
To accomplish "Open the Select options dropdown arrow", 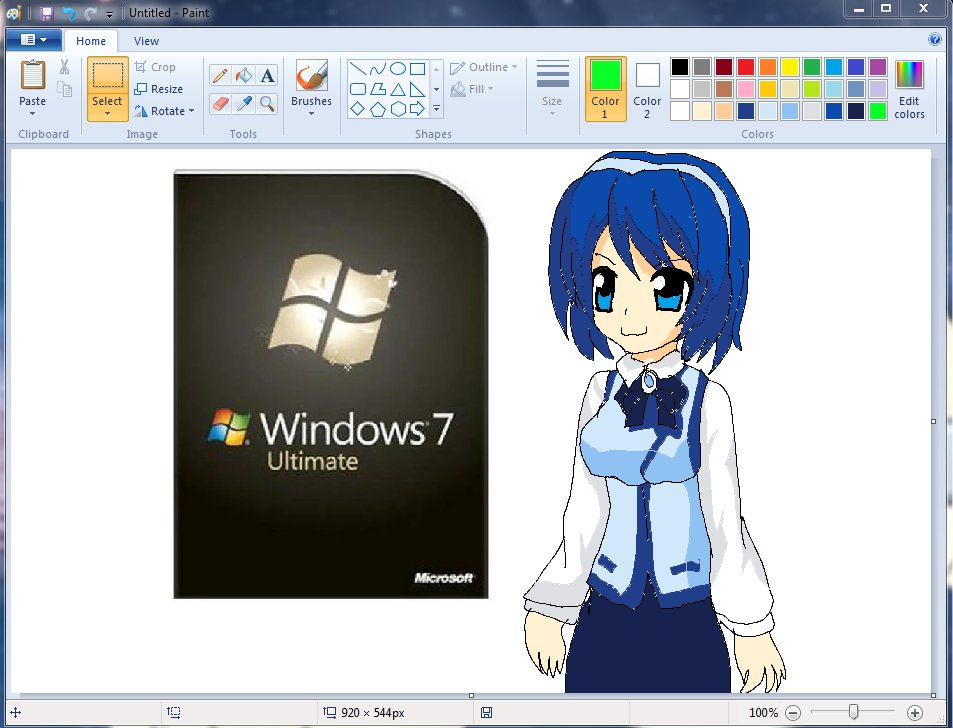I will (x=108, y=114).
